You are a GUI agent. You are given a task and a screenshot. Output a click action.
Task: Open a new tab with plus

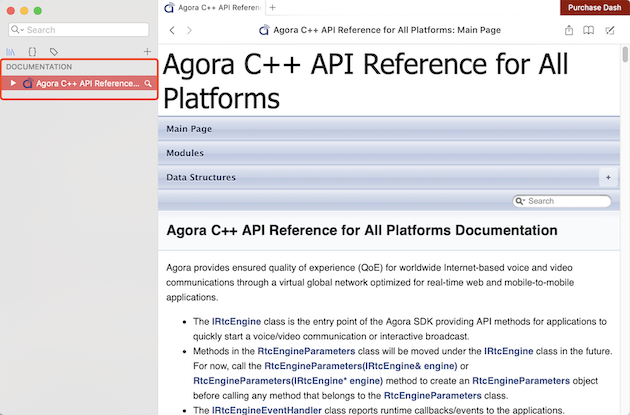tap(273, 7)
